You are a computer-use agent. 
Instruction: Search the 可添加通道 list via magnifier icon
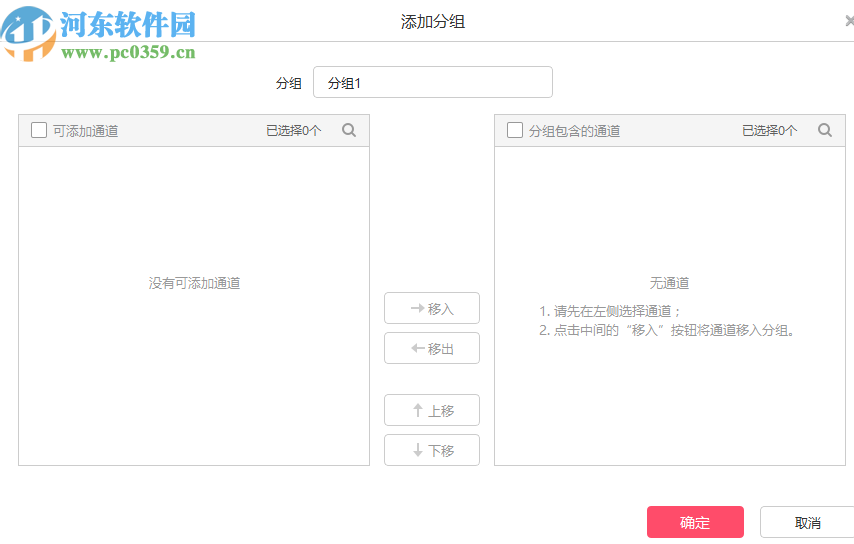pos(349,130)
